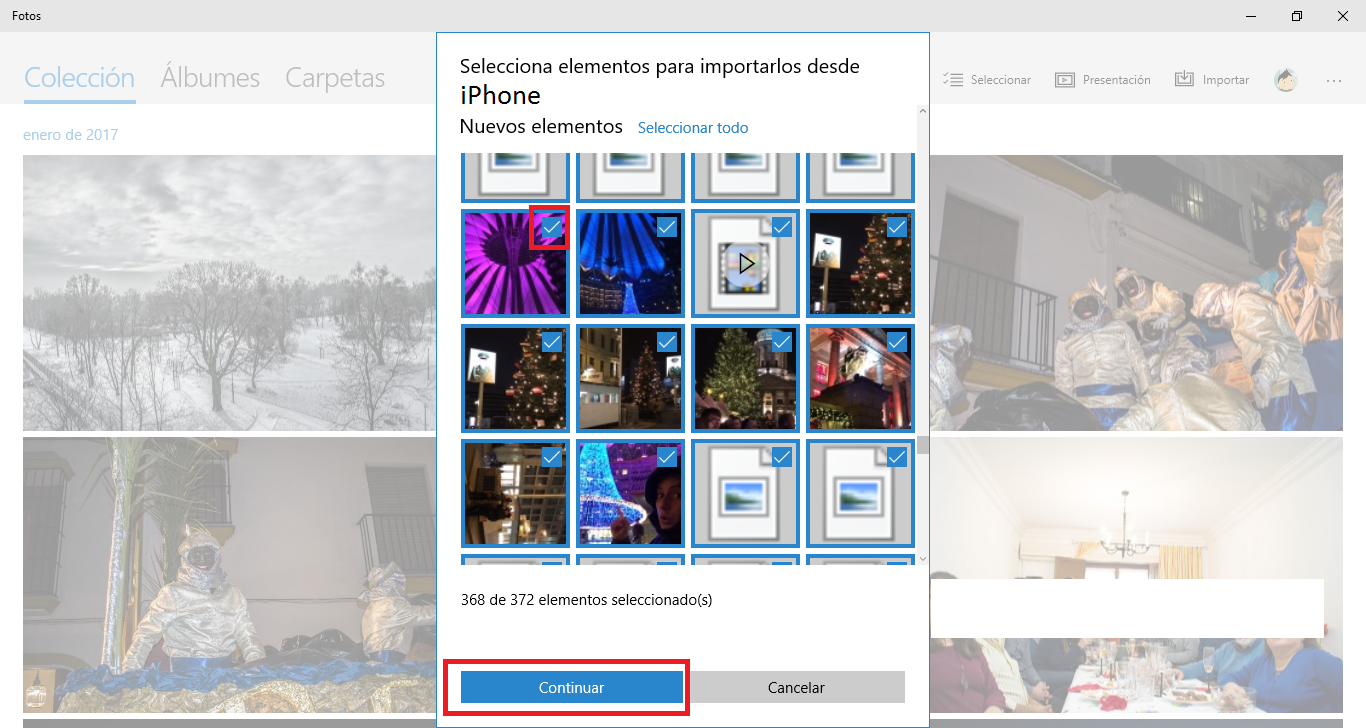Viewport: 1366px width, 728px height.
Task: Click the dialog scrollbar up arrow
Action: pyautogui.click(x=923, y=111)
